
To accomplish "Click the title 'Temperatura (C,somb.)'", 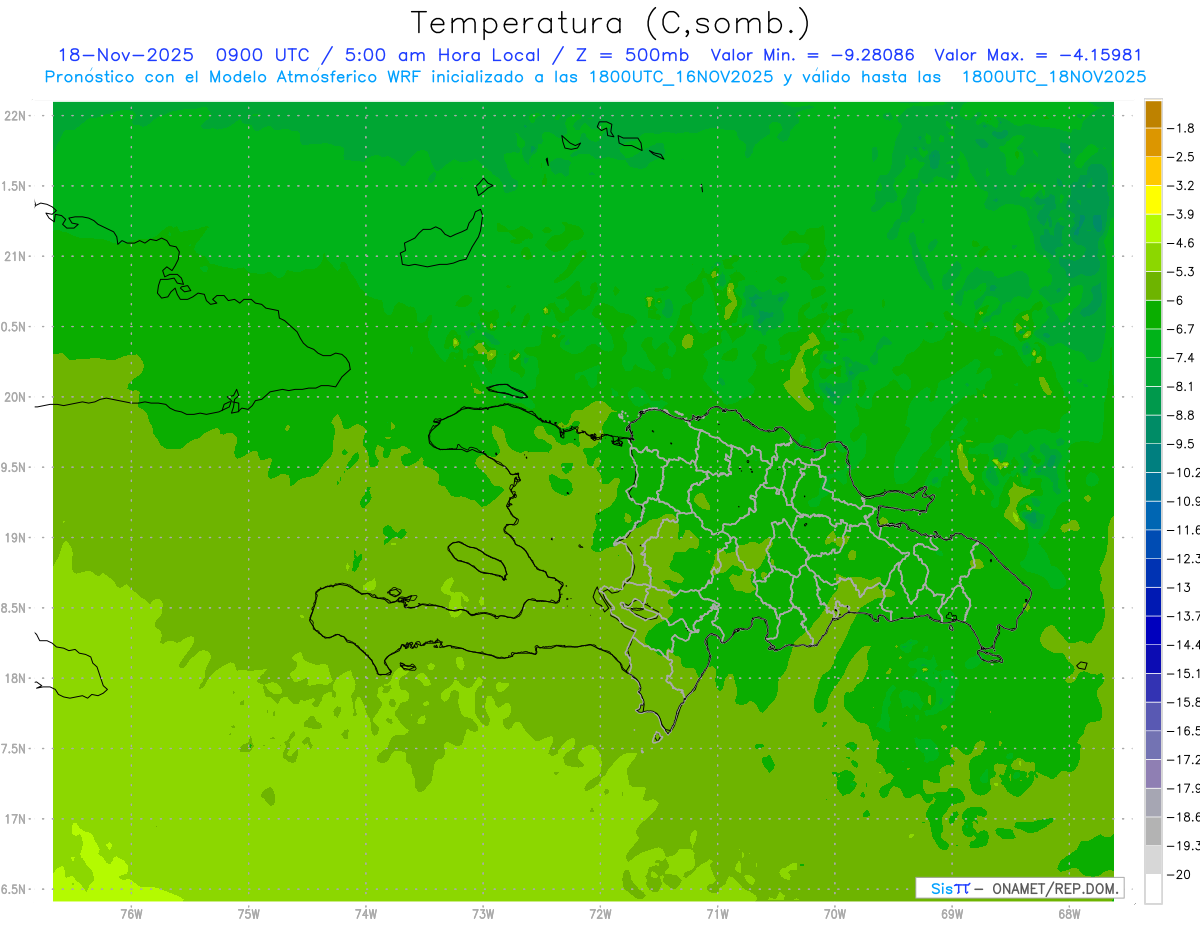I will coord(611,22).
